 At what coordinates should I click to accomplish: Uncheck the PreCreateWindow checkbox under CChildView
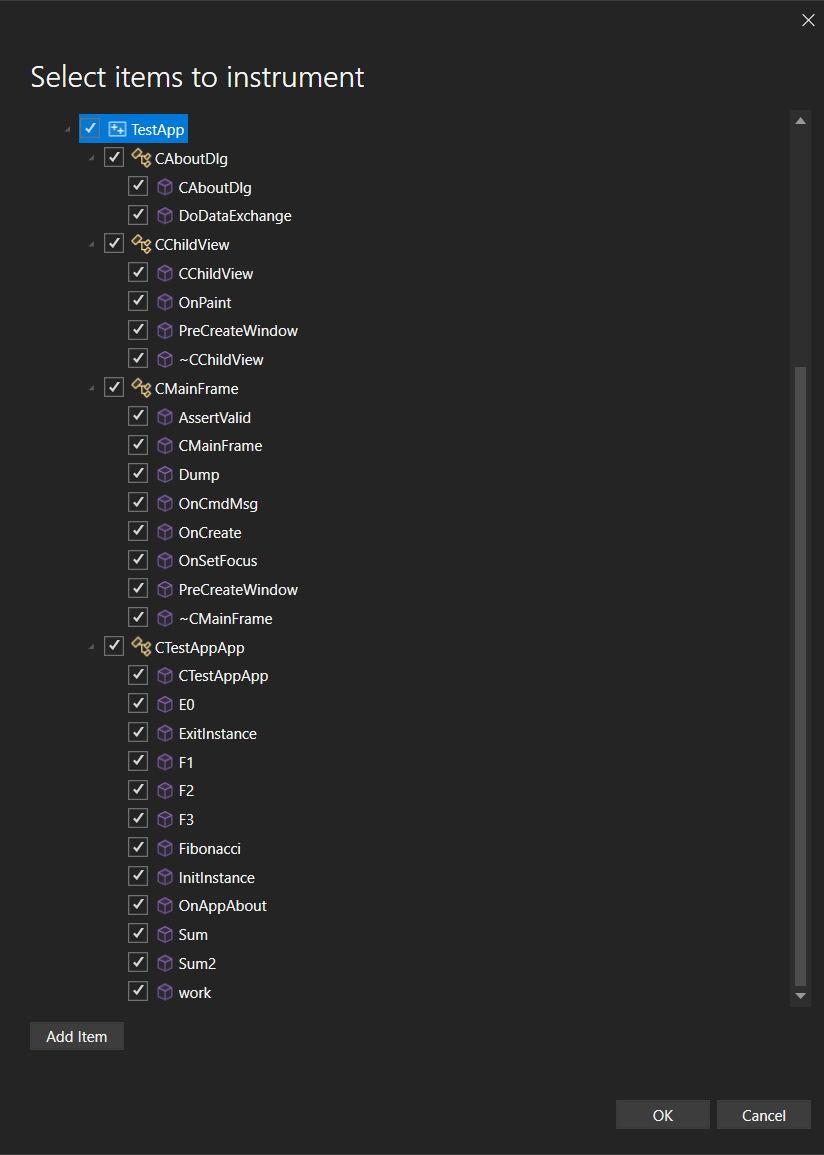coord(138,328)
